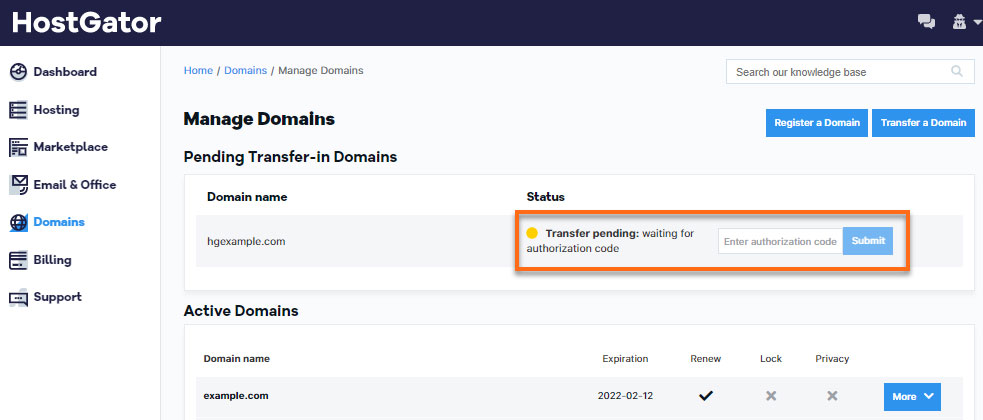
Task: Toggle Lock X for example.com
Action: click(771, 396)
